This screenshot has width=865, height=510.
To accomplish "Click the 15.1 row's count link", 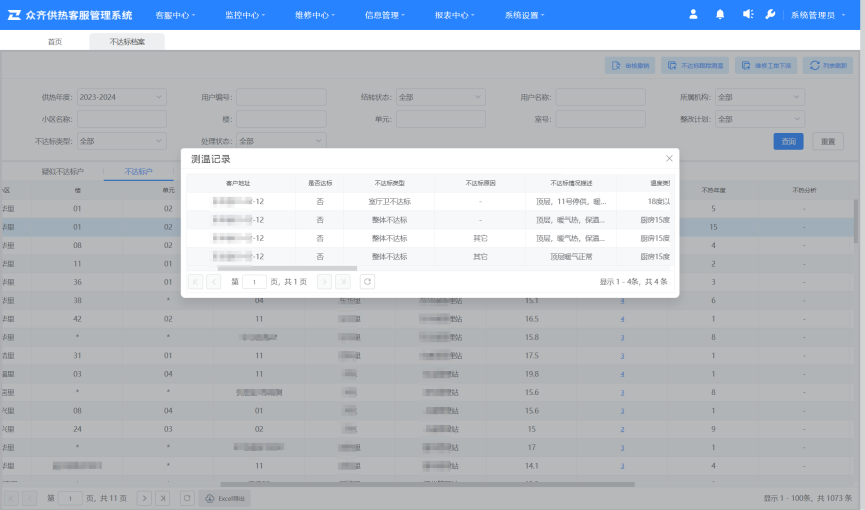I will click(622, 301).
